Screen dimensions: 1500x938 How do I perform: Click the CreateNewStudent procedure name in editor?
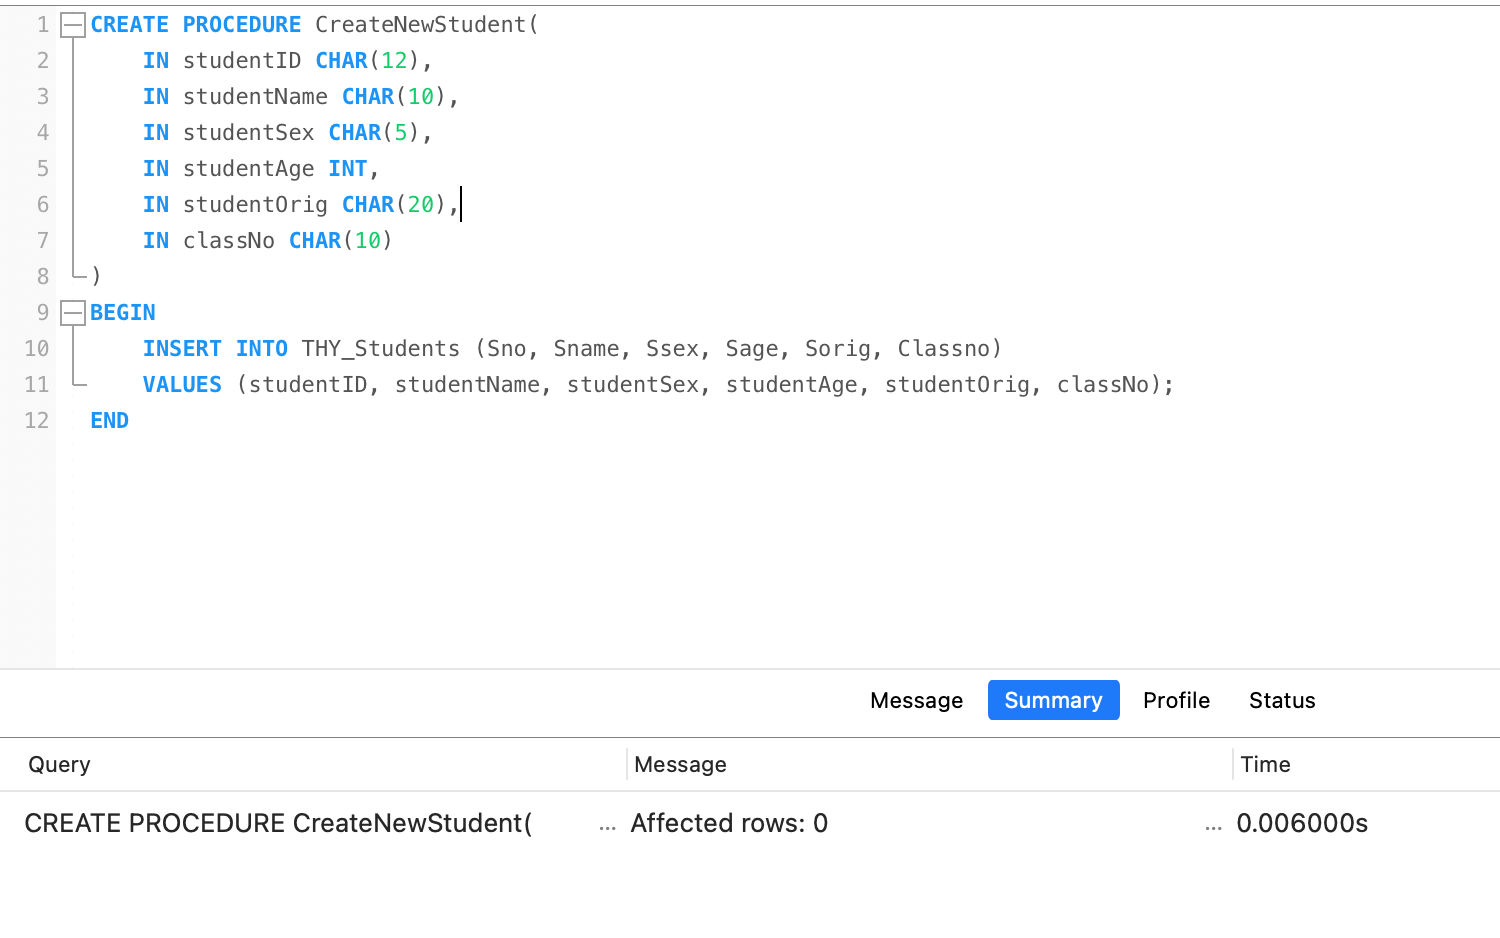421,25
